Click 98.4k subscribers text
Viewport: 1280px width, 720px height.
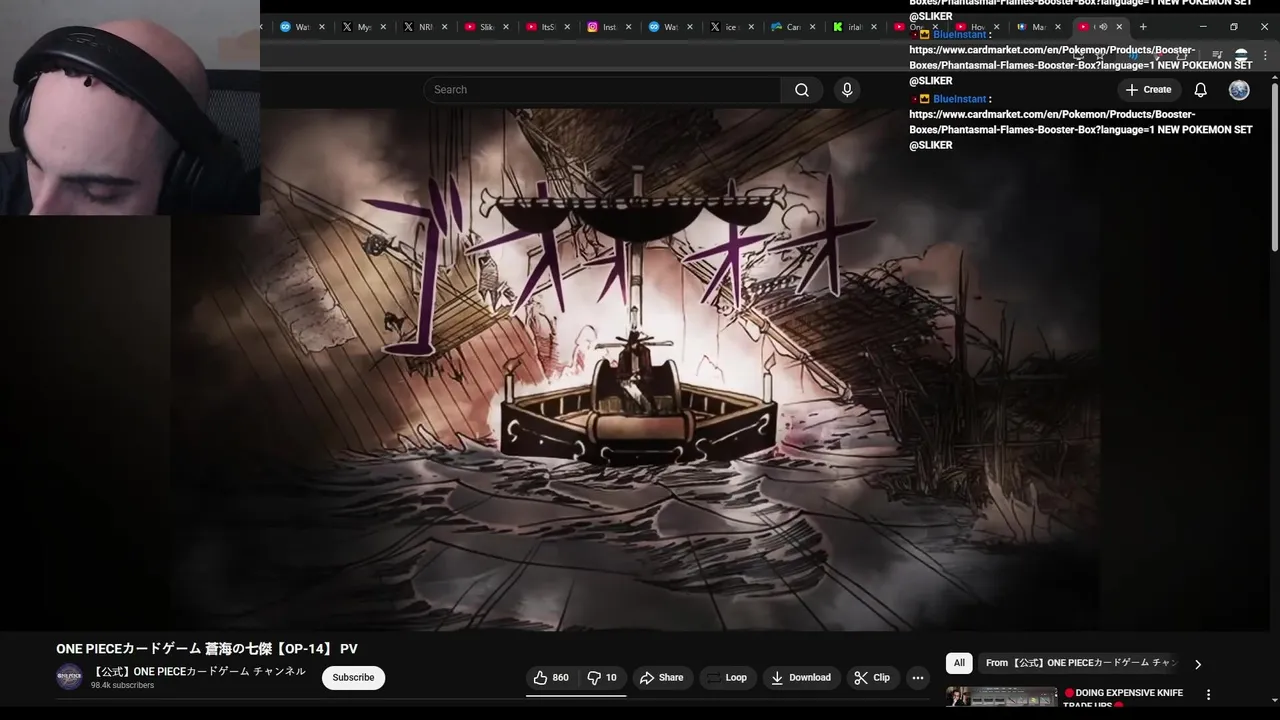click(122, 686)
